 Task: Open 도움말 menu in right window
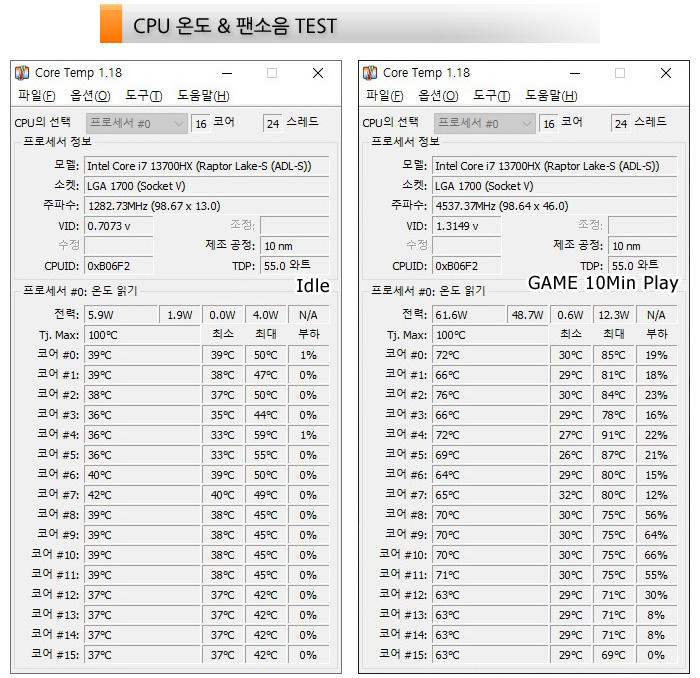(x=551, y=96)
